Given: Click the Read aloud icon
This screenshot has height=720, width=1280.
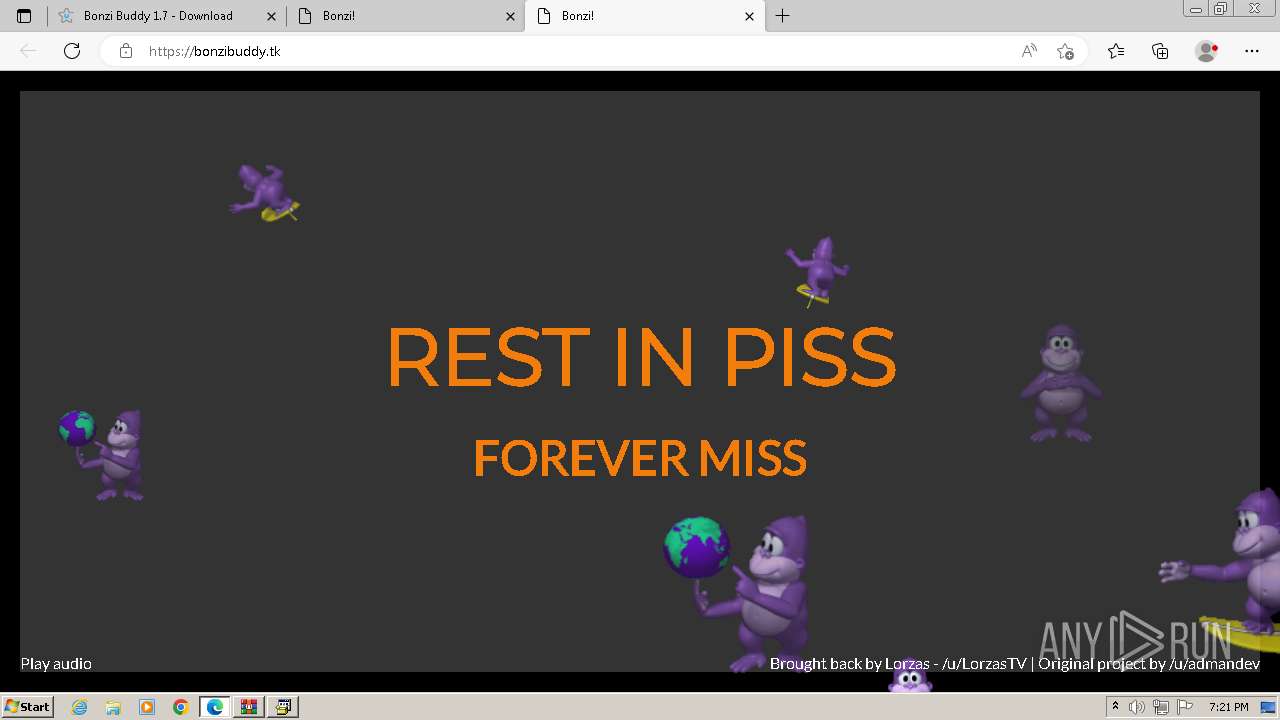Looking at the screenshot, I should pos(1029,51).
